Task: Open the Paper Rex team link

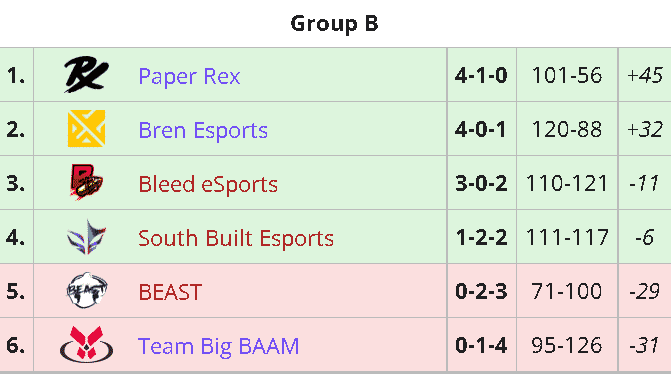Action: point(189,76)
